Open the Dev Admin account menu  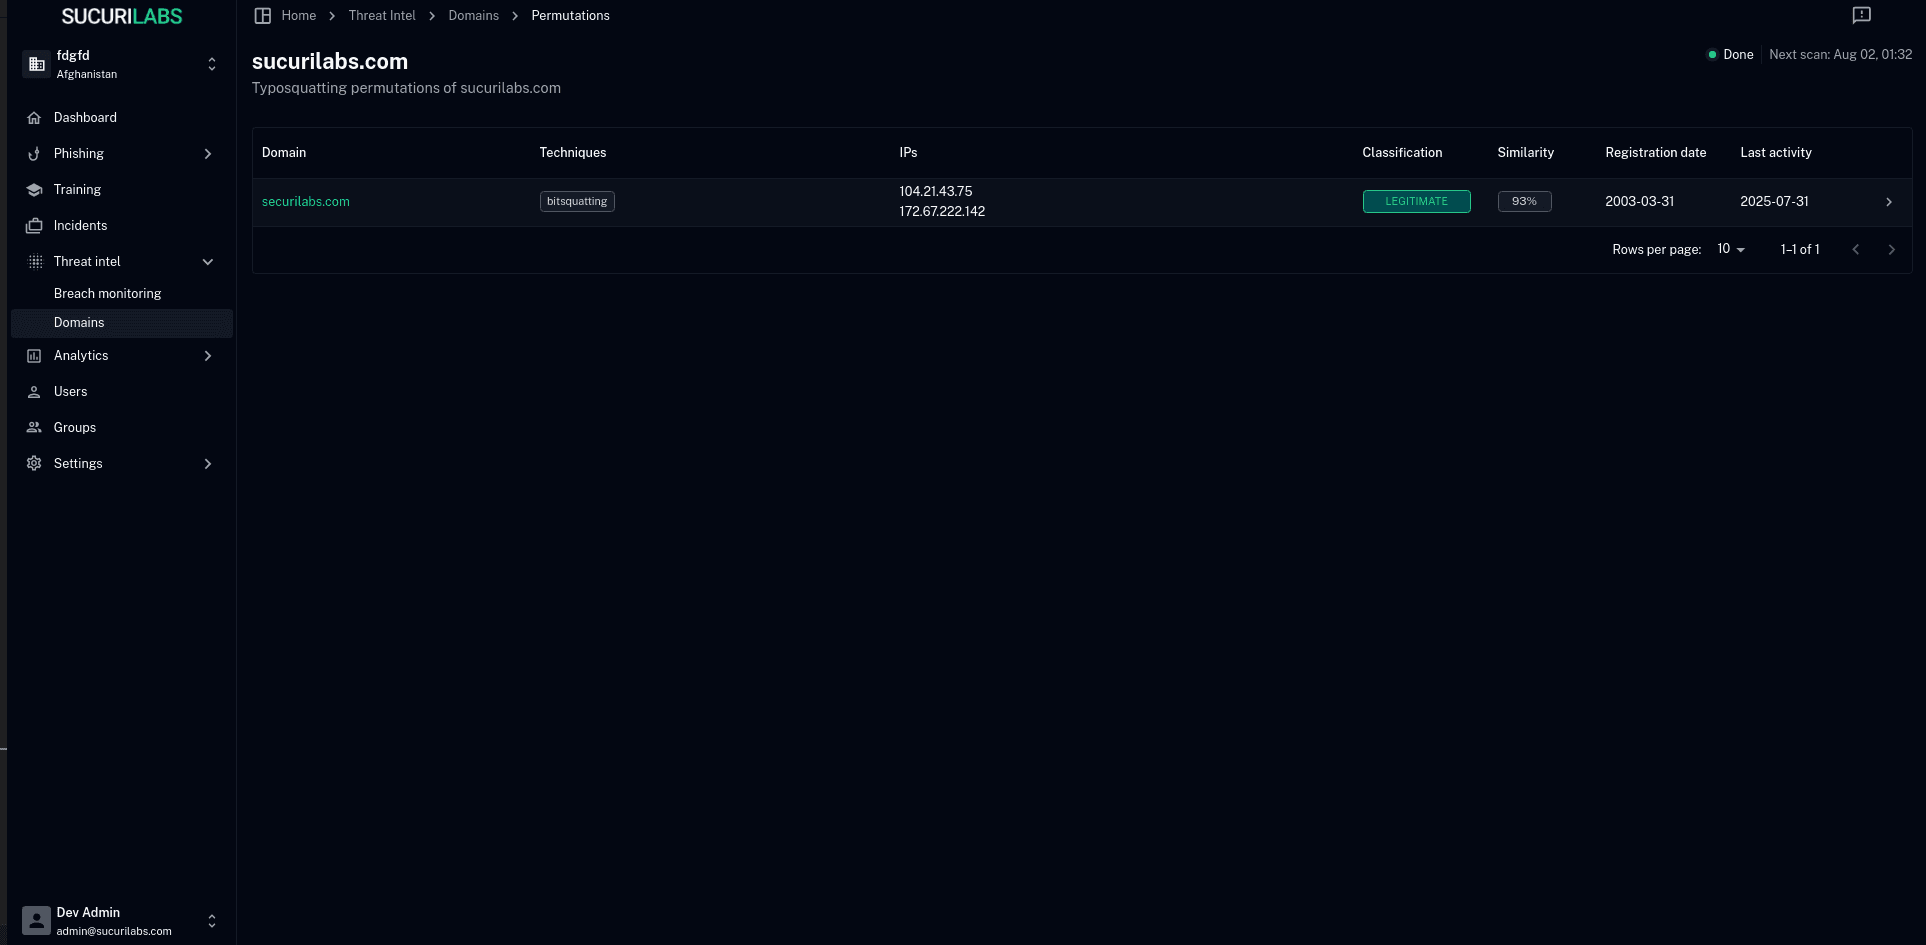211,921
